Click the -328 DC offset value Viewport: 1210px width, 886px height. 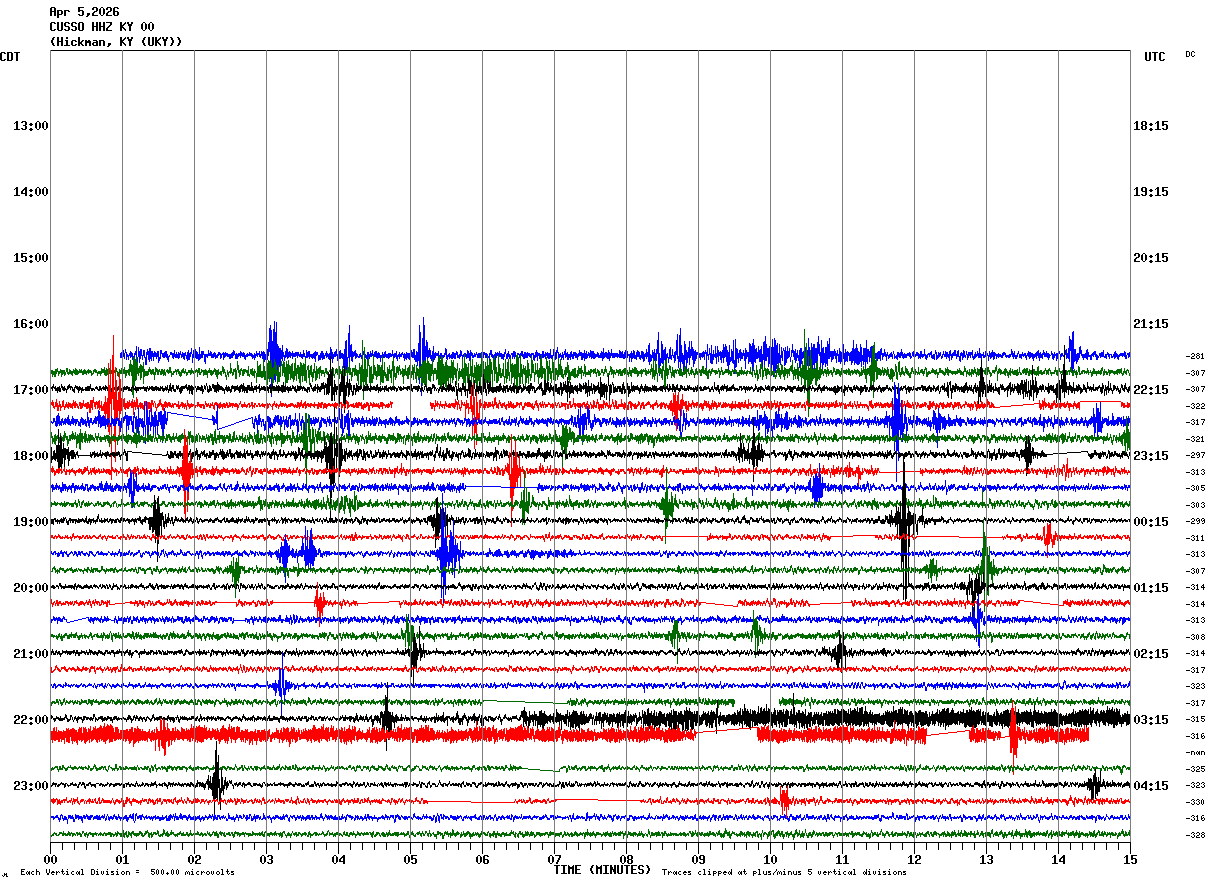pos(1195,835)
